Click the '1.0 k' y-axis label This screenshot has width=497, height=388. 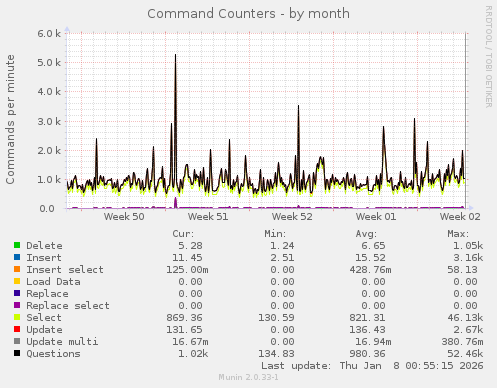click(x=49, y=180)
